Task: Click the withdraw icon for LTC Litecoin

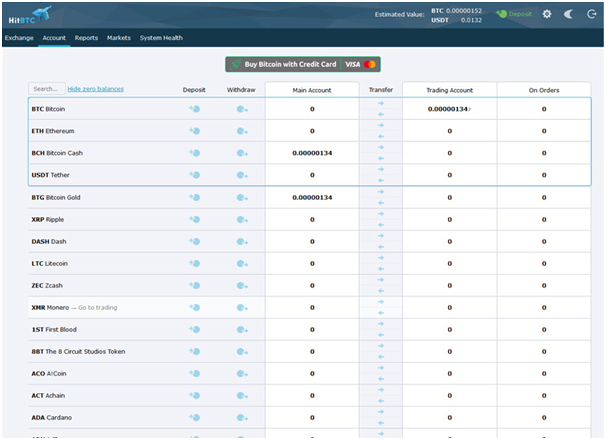Action: (x=242, y=264)
